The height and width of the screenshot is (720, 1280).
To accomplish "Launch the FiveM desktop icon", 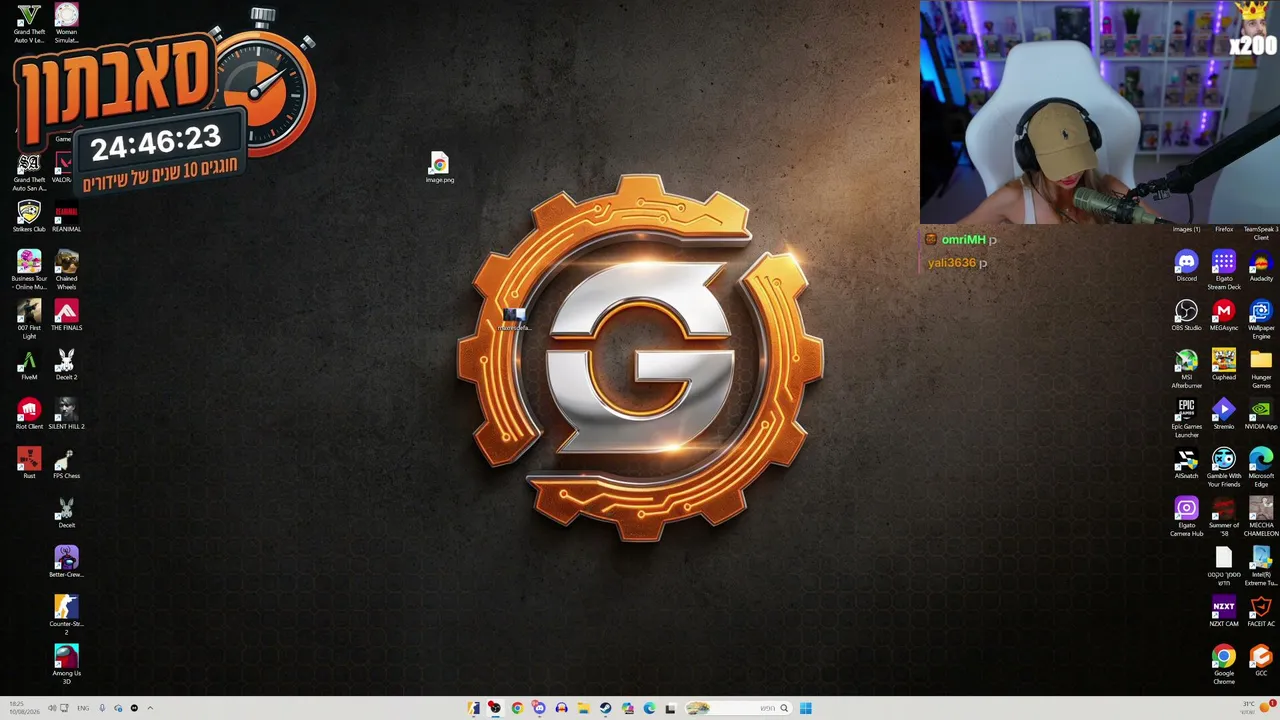I will point(29,365).
